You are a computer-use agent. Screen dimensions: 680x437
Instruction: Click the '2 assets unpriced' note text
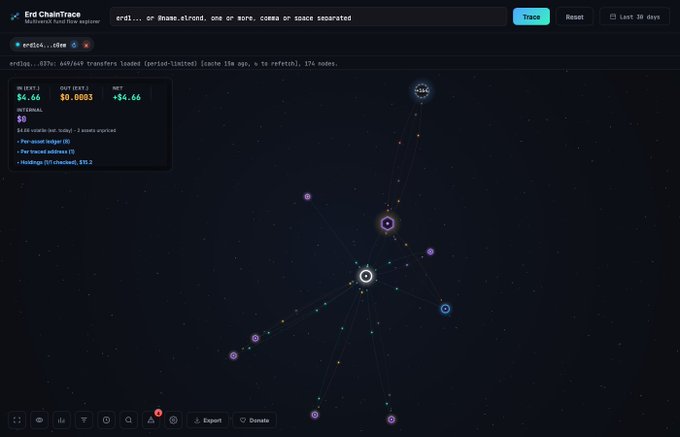[x=96, y=130]
